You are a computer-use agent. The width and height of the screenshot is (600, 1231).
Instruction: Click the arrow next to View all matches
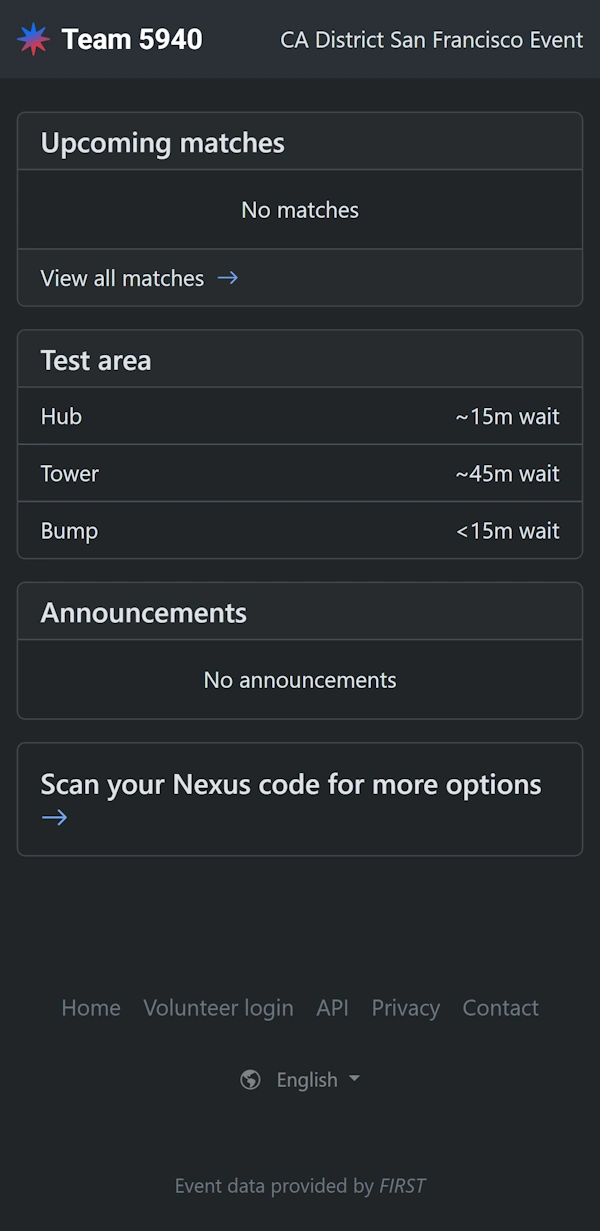point(228,278)
